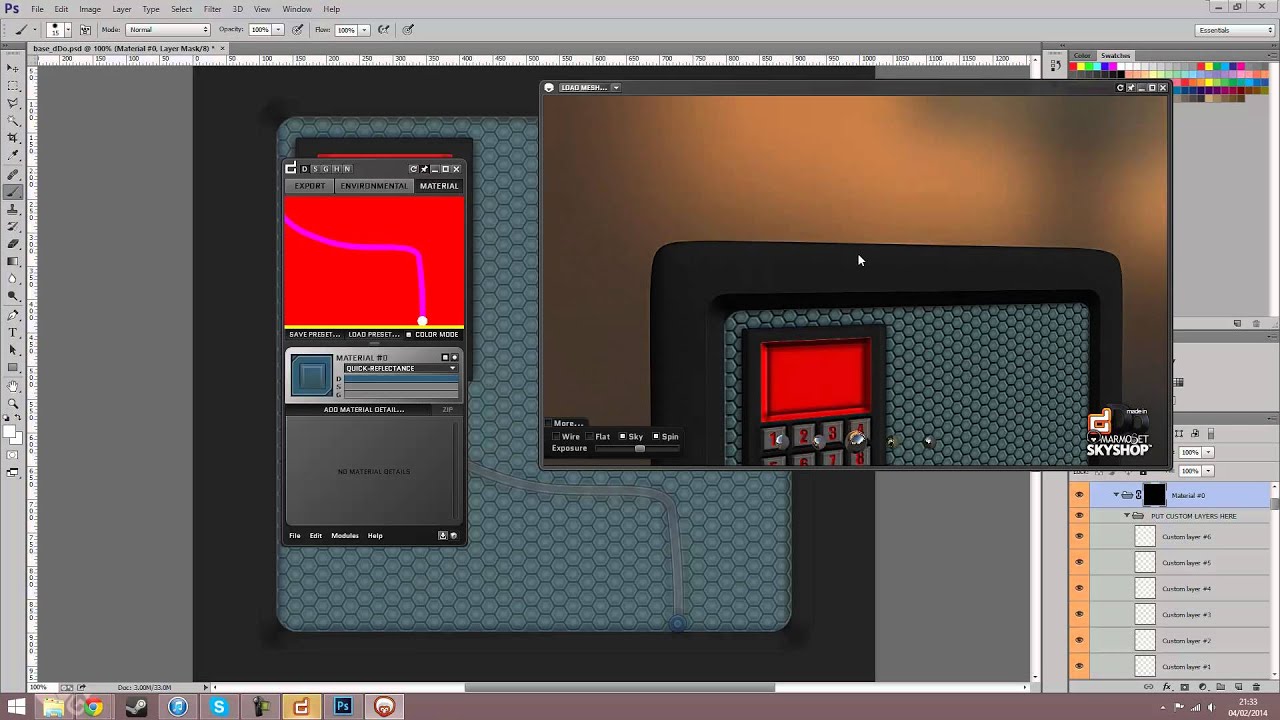The height and width of the screenshot is (720, 1280).
Task: Select the Custom layer #3 thumbnail
Action: coord(1145,615)
